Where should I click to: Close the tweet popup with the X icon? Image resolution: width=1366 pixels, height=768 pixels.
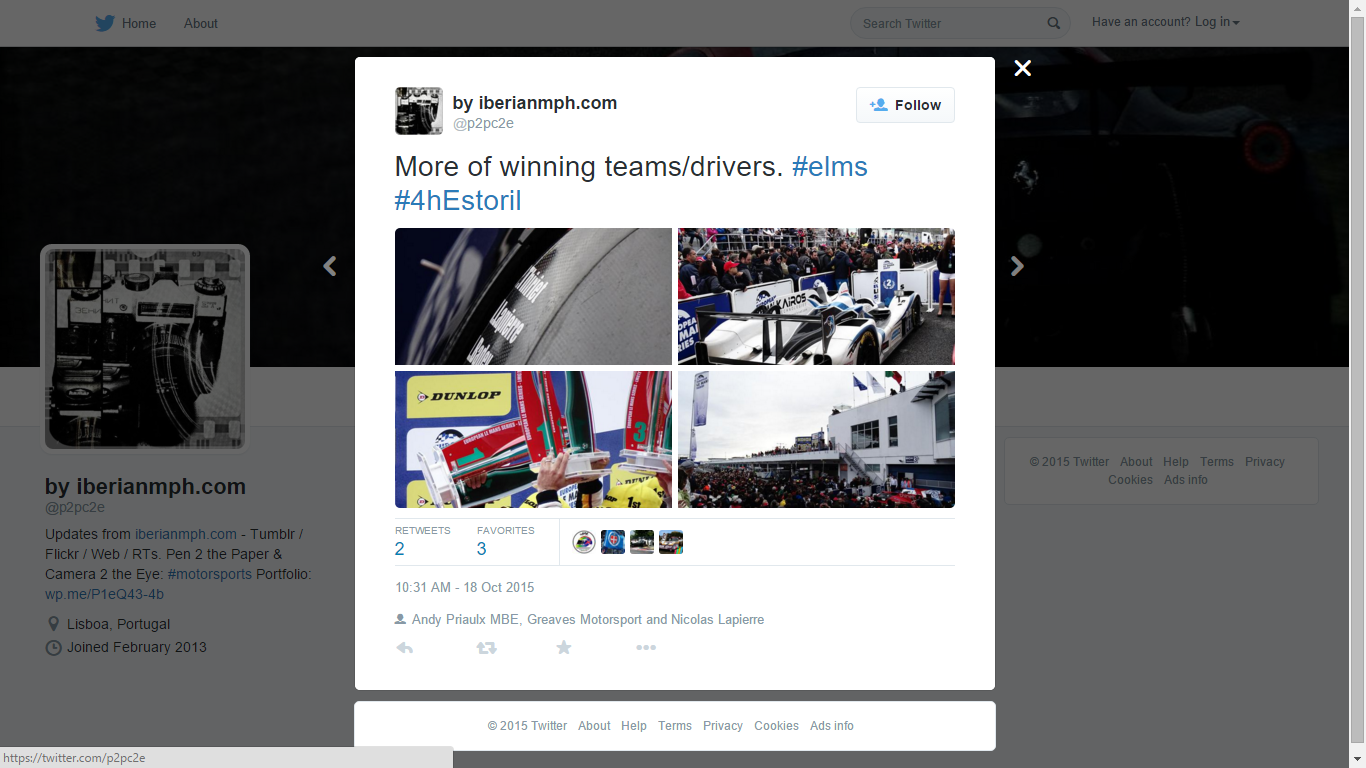pyautogui.click(x=1022, y=68)
